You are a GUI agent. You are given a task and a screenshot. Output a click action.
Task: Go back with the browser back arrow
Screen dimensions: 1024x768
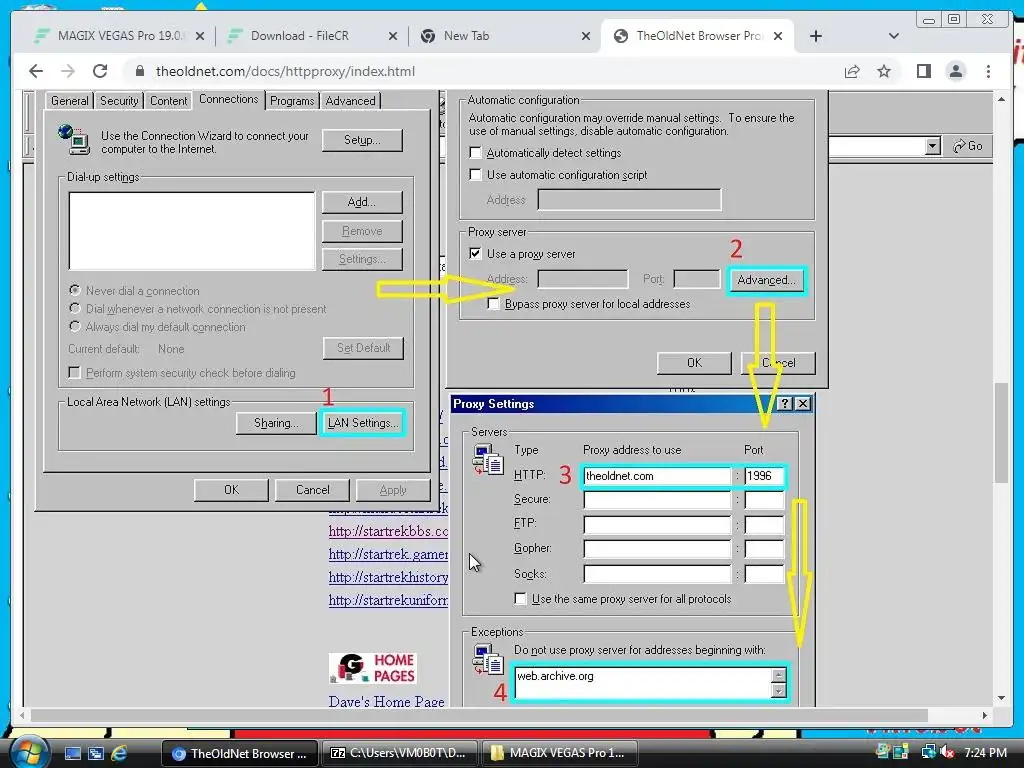36,71
